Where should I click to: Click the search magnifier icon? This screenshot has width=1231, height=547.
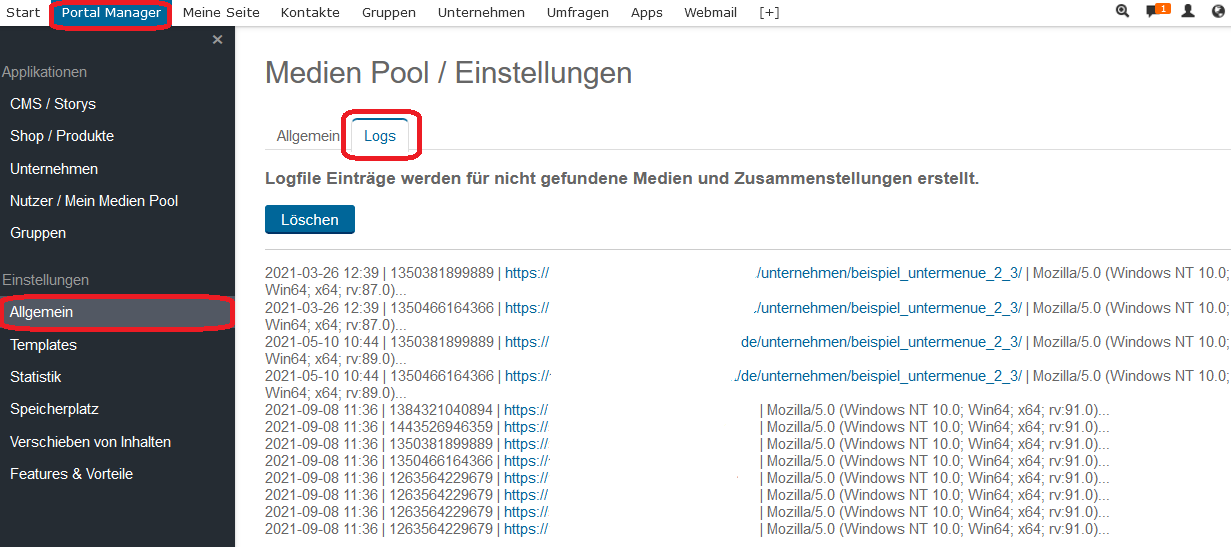(x=1122, y=12)
